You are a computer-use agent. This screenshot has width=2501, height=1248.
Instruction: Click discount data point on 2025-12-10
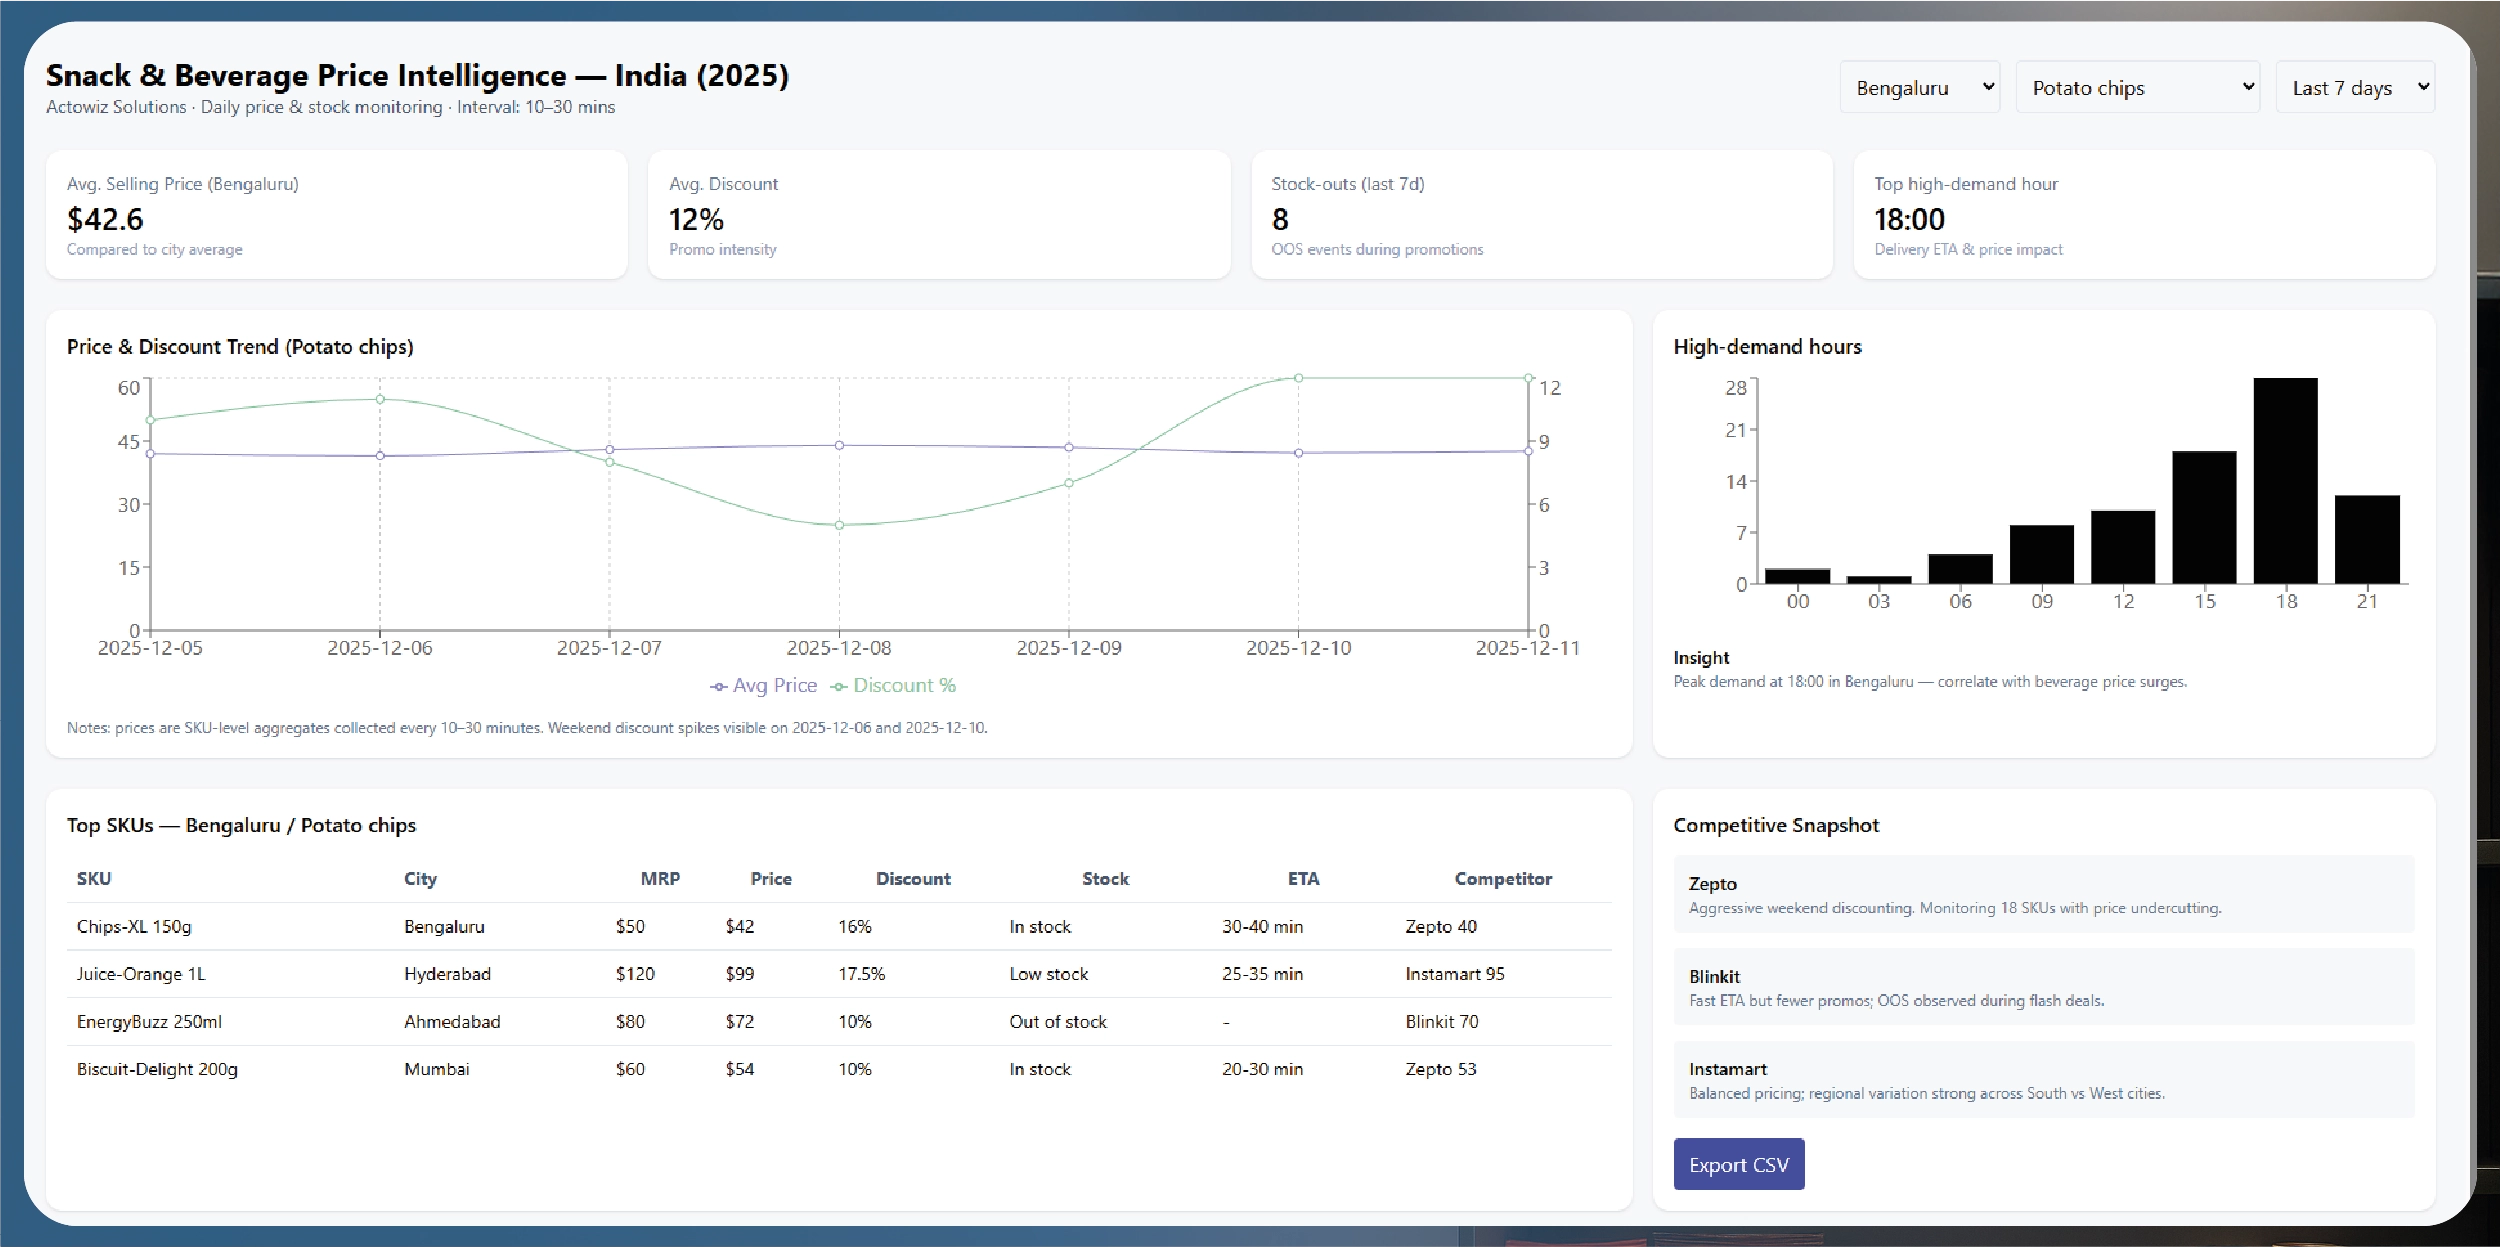(1298, 378)
